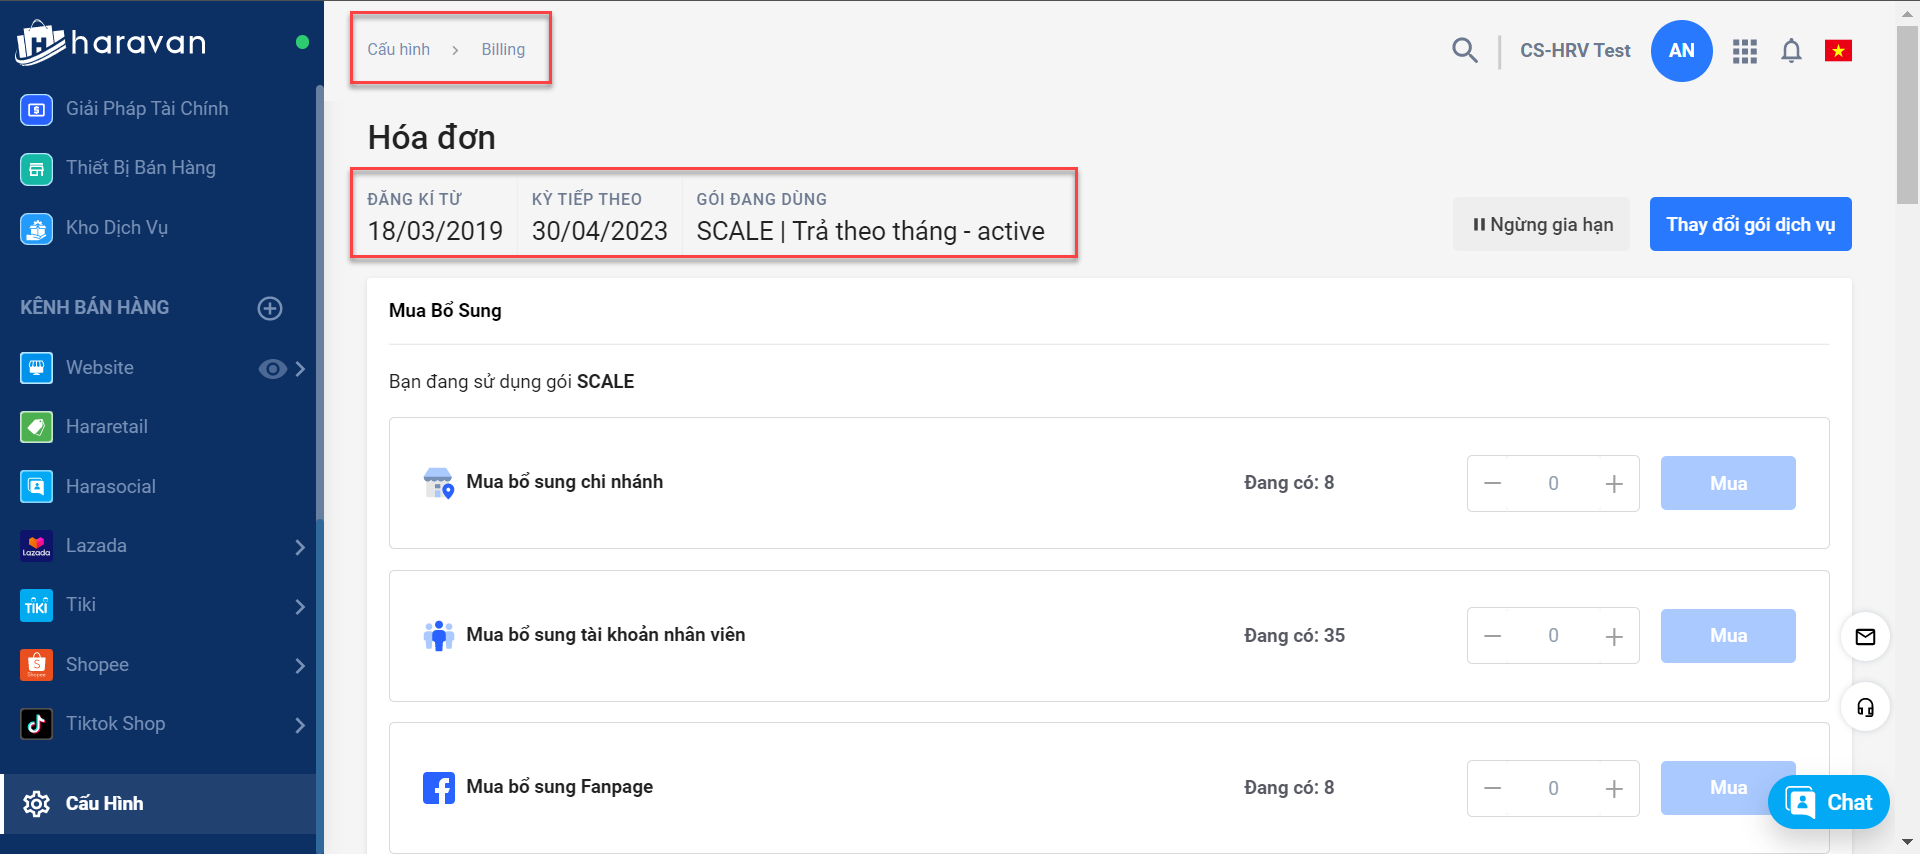Click the headset support icon
1920x854 pixels.
1865,708
